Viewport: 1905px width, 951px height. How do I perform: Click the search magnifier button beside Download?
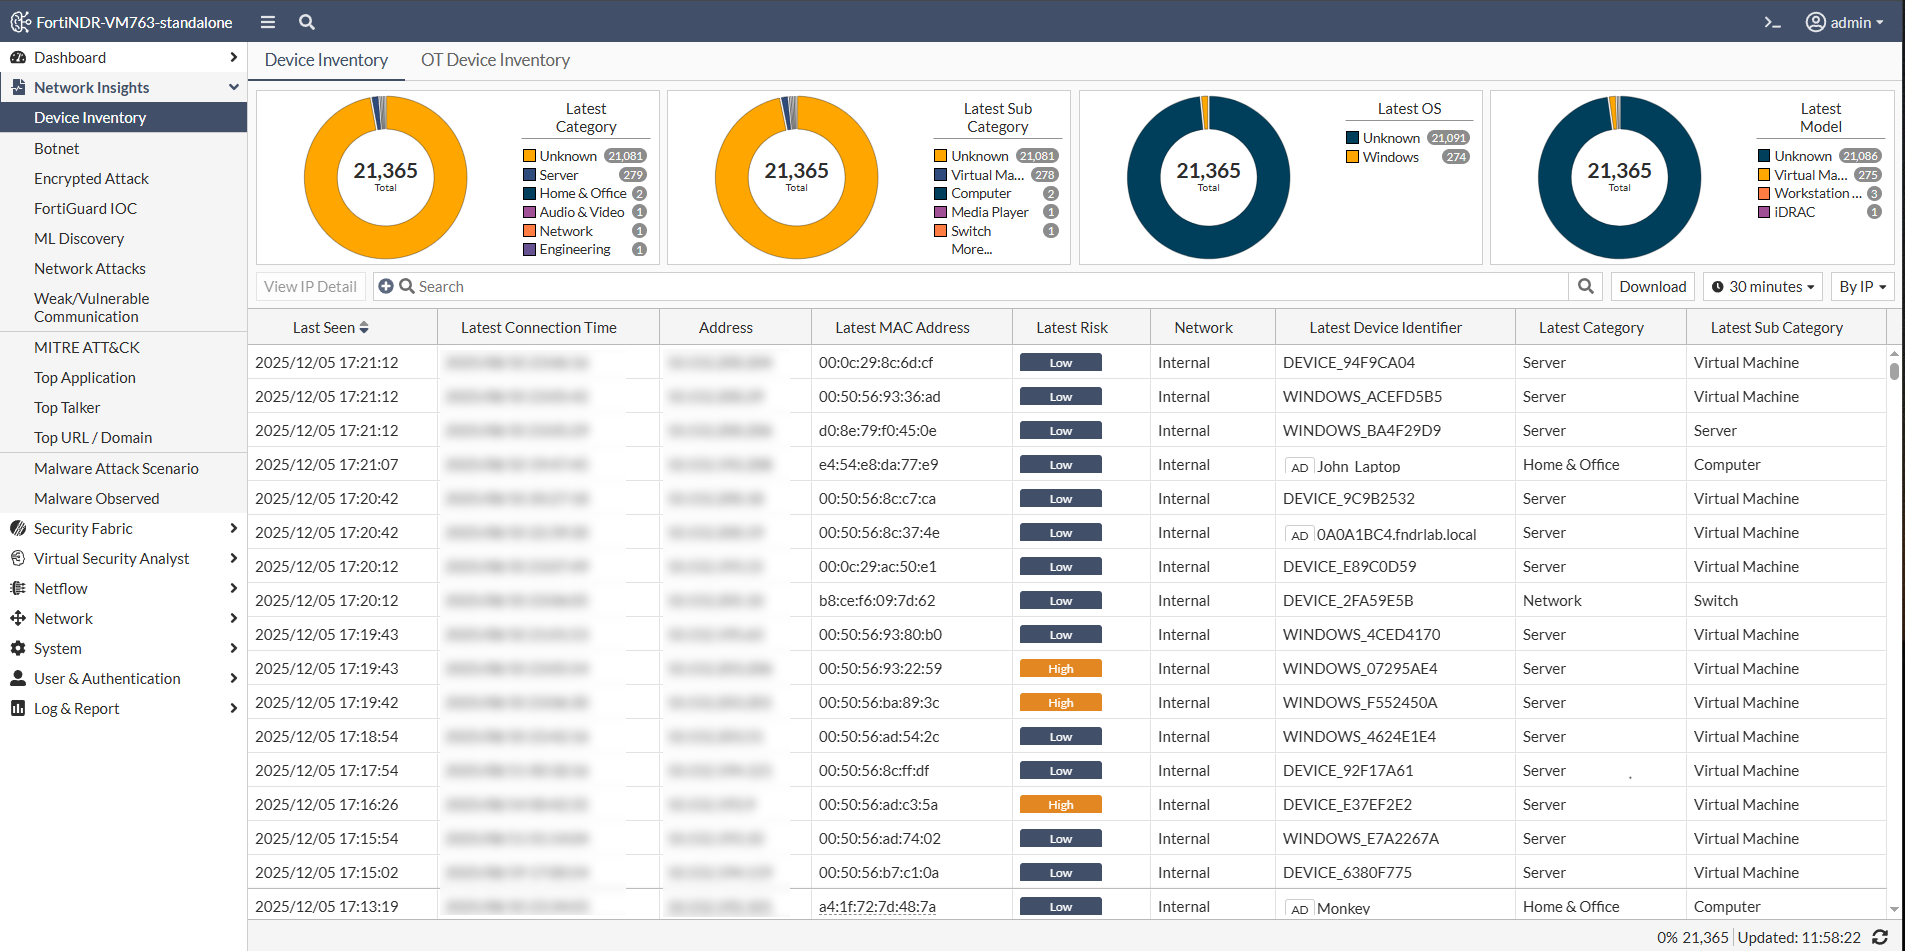coord(1585,286)
